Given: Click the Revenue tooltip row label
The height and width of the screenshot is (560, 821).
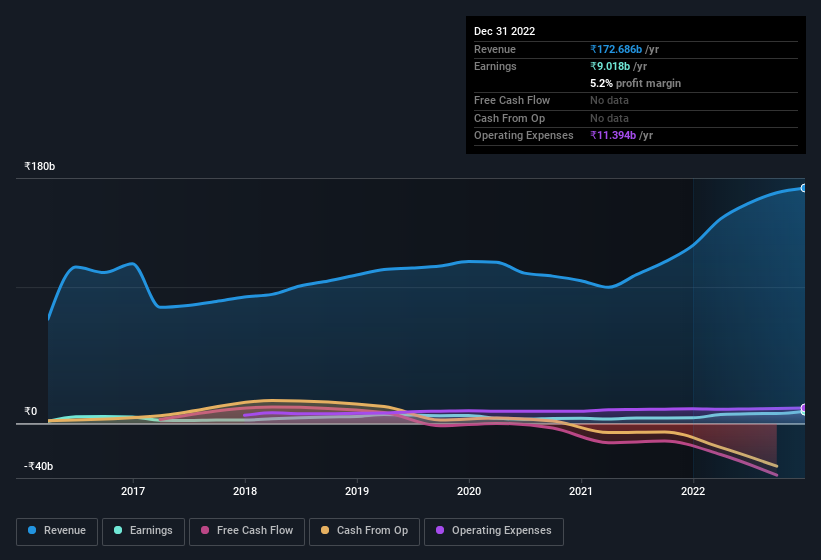Looking at the screenshot, I should pyautogui.click(x=495, y=49).
